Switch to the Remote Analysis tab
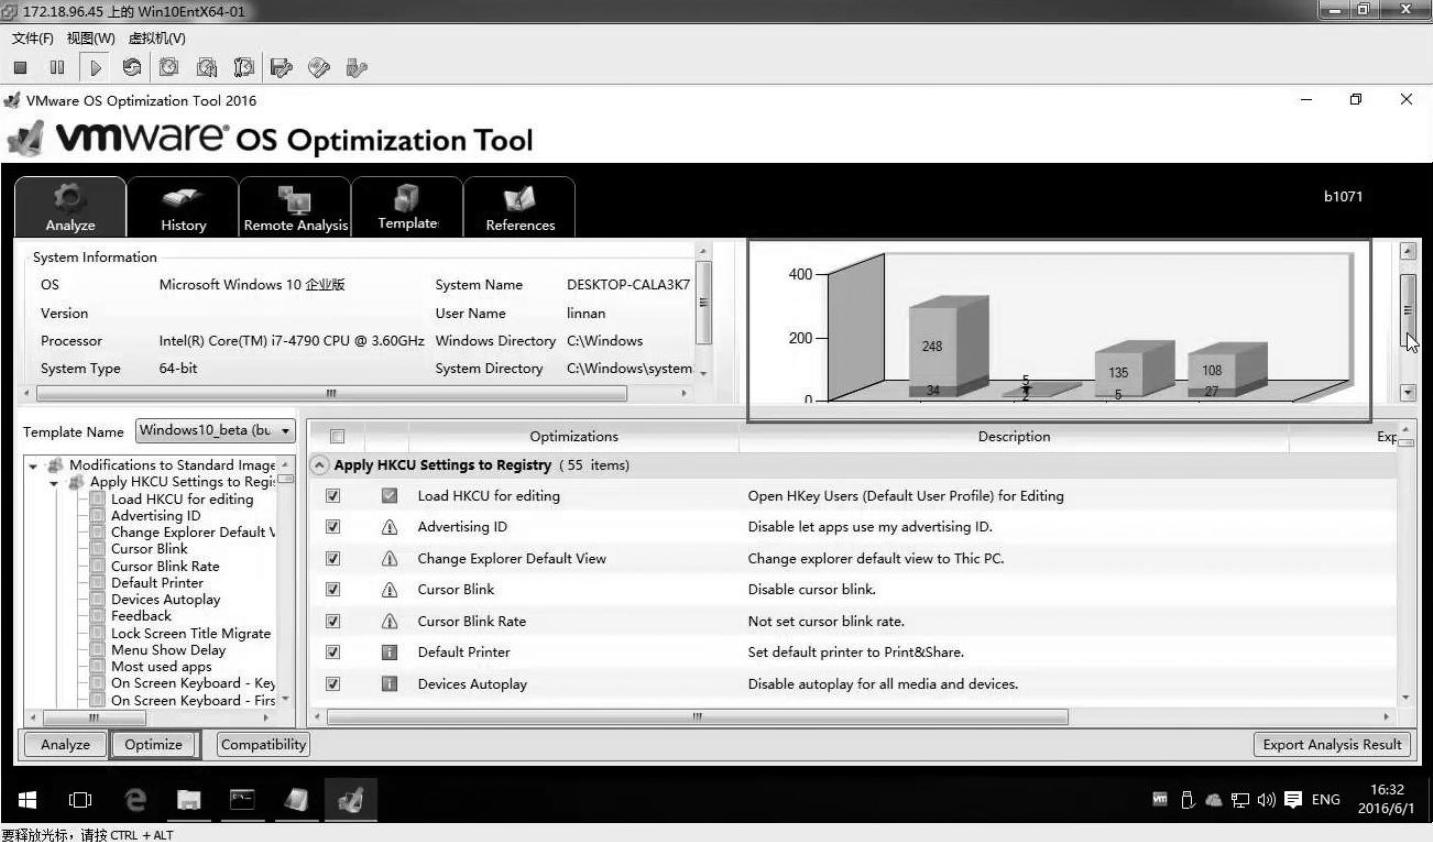Screen dimensions: 1433x842 tap(295, 207)
